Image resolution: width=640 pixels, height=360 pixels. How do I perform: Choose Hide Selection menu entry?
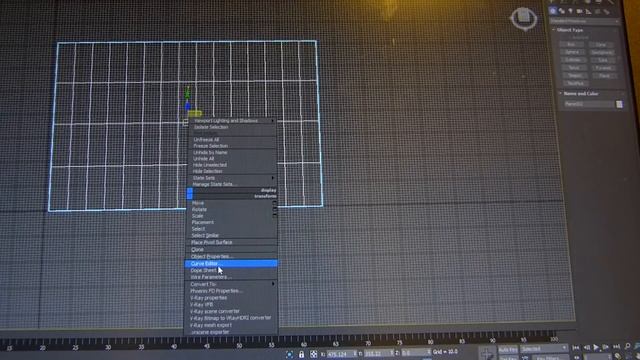[233, 171]
